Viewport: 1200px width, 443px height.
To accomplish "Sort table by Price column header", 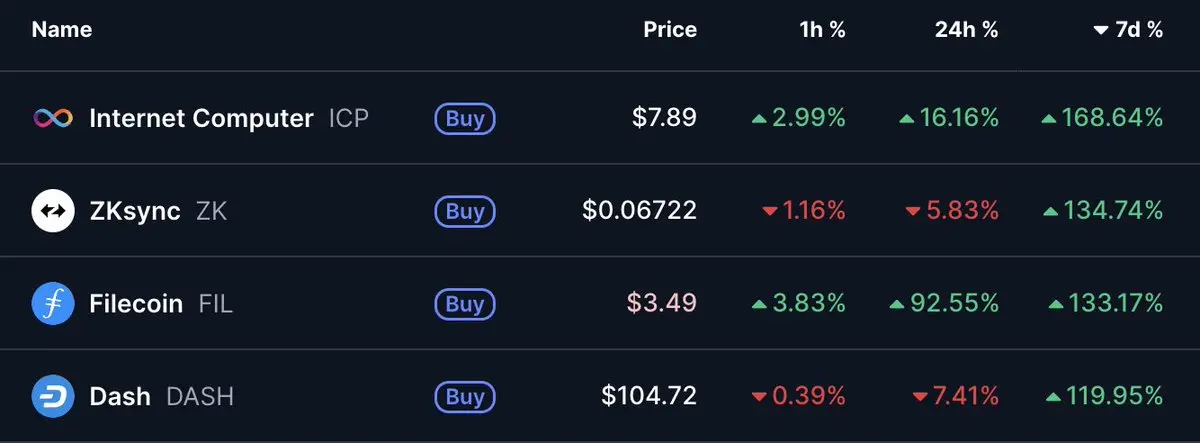I will 670,30.
